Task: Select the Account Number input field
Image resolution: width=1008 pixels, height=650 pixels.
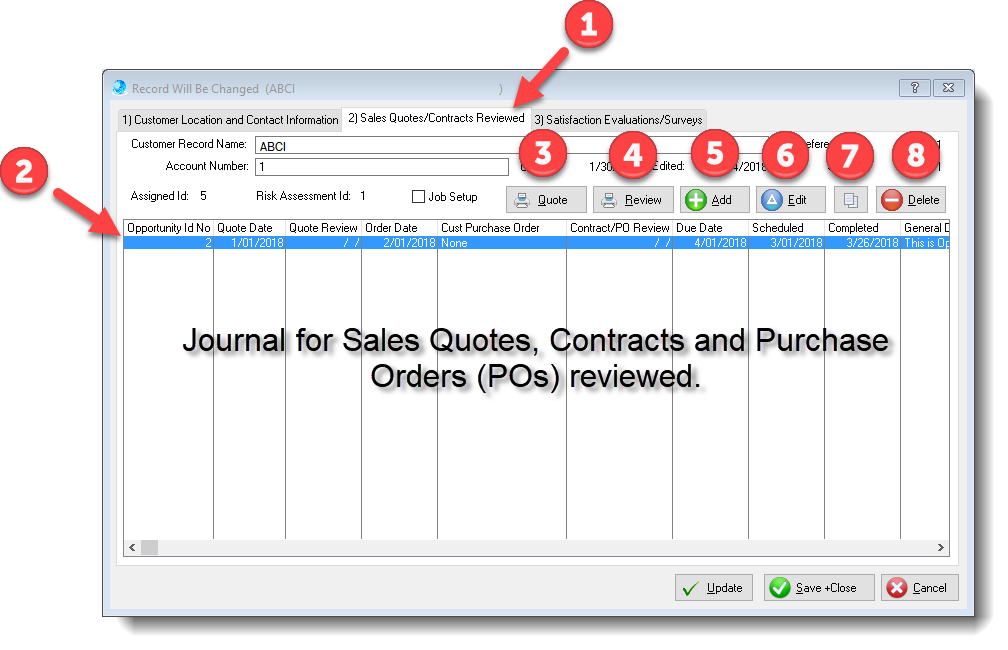Action: (380, 166)
